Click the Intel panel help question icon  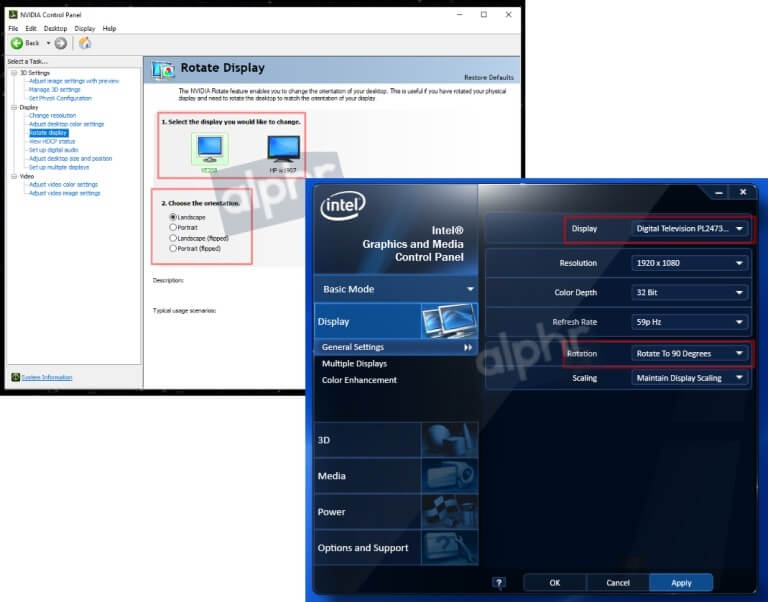499,582
